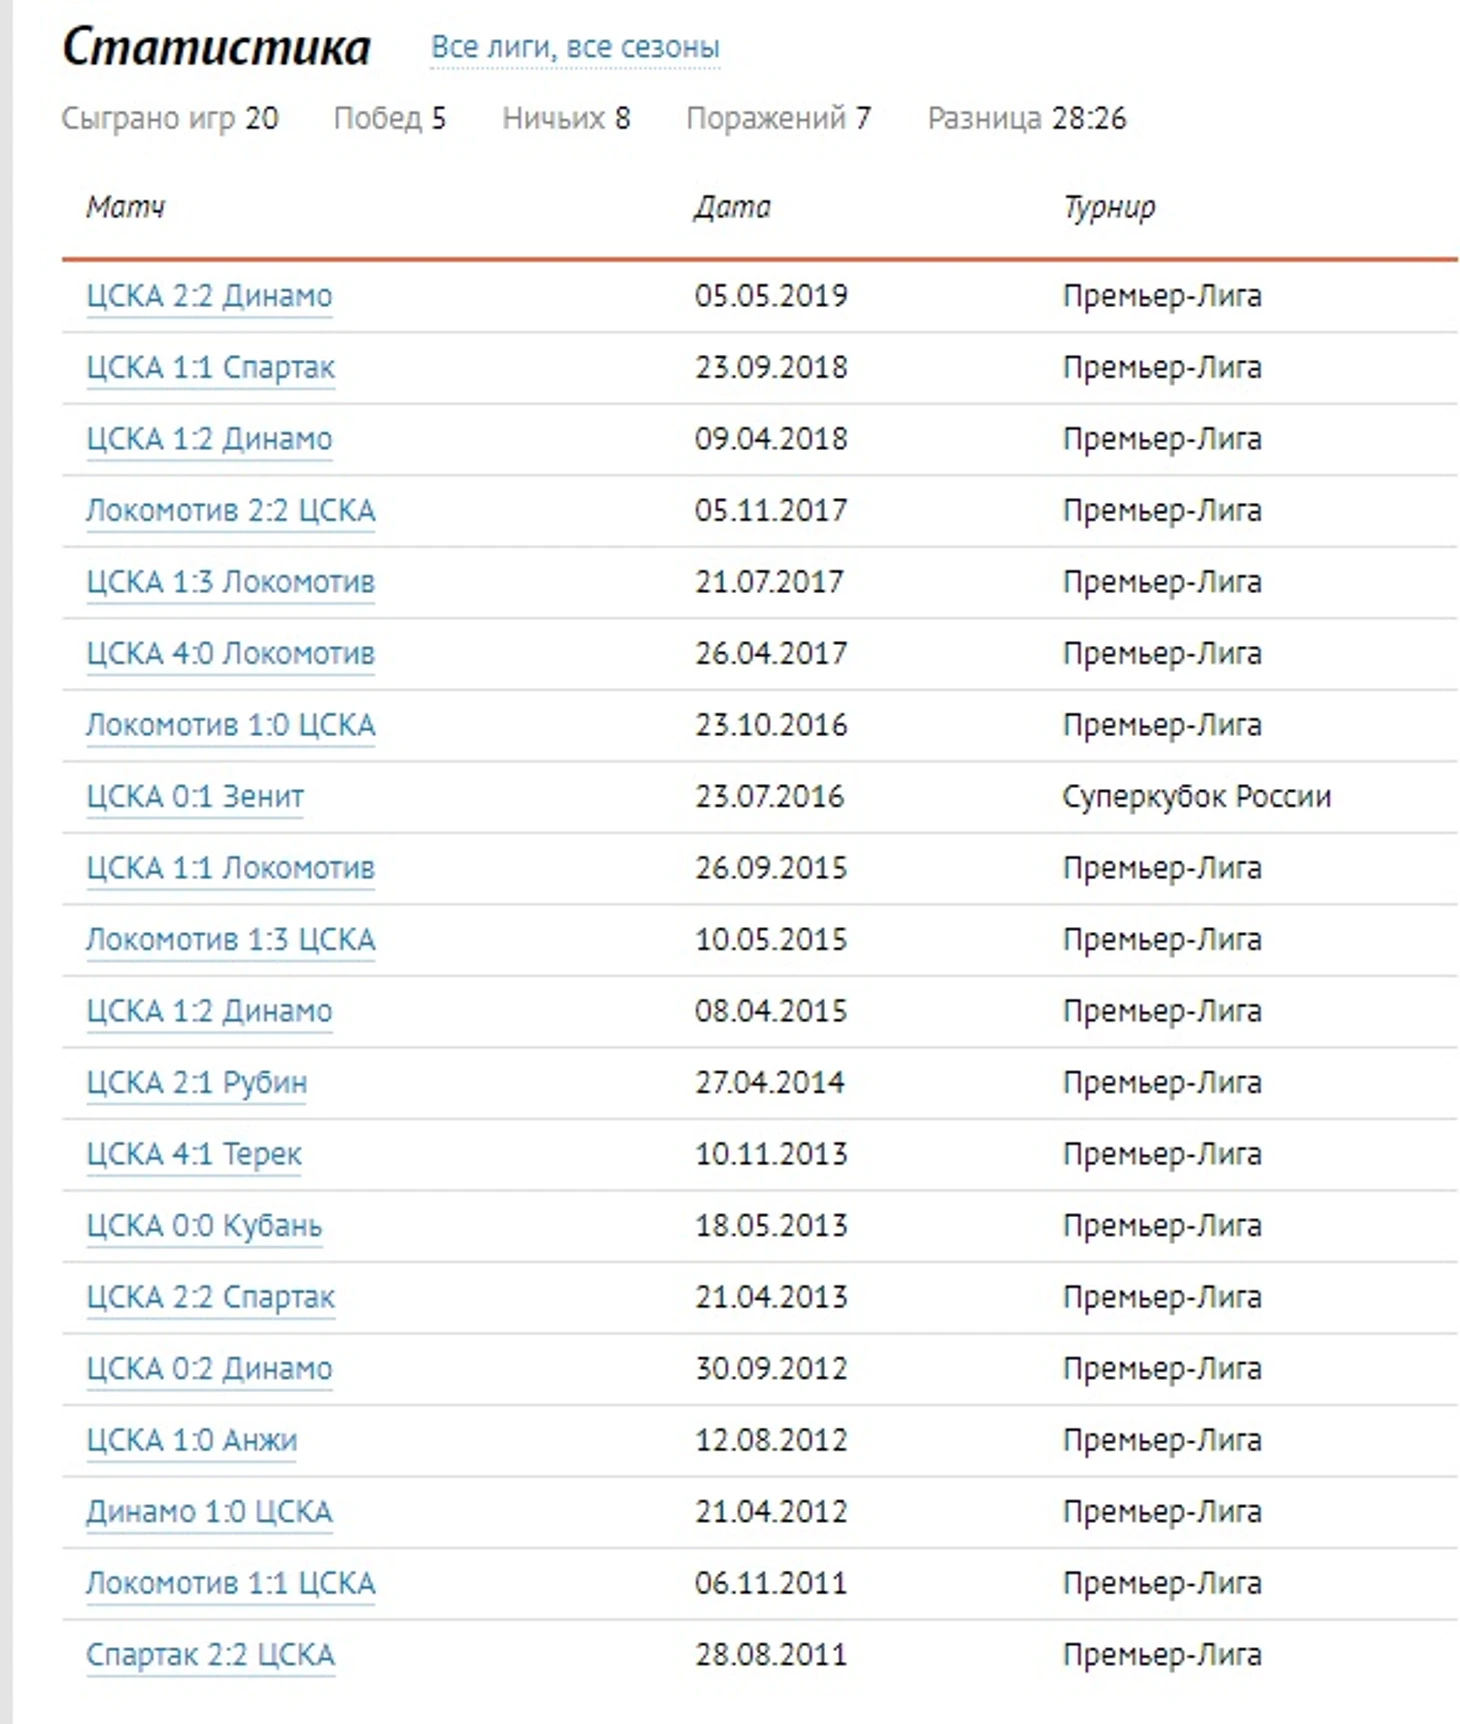Viewport: 1460px width, 1724px height.
Task: Click the ЦСКА 1:2 Динамо match from 09.04.2018
Action: [x=209, y=439]
